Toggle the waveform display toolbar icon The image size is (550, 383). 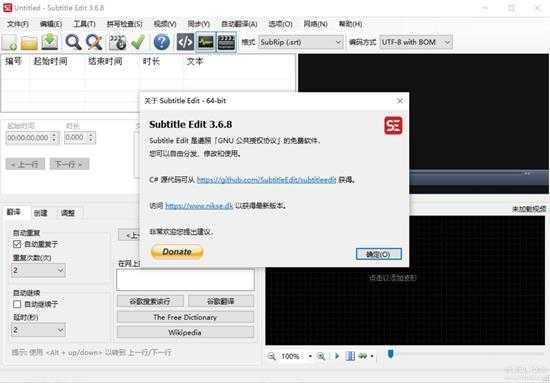206,42
